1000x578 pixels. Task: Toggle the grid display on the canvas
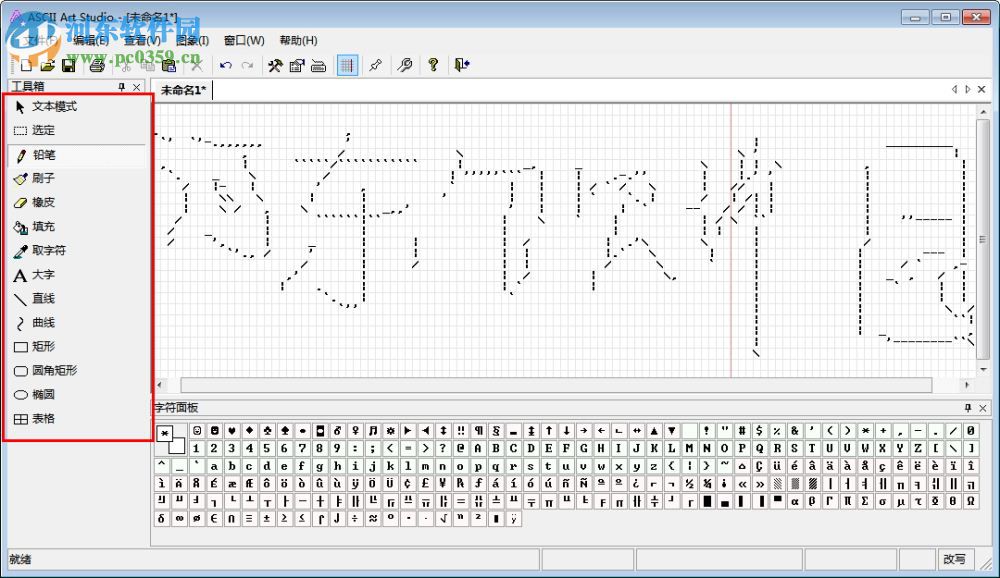tap(346, 65)
